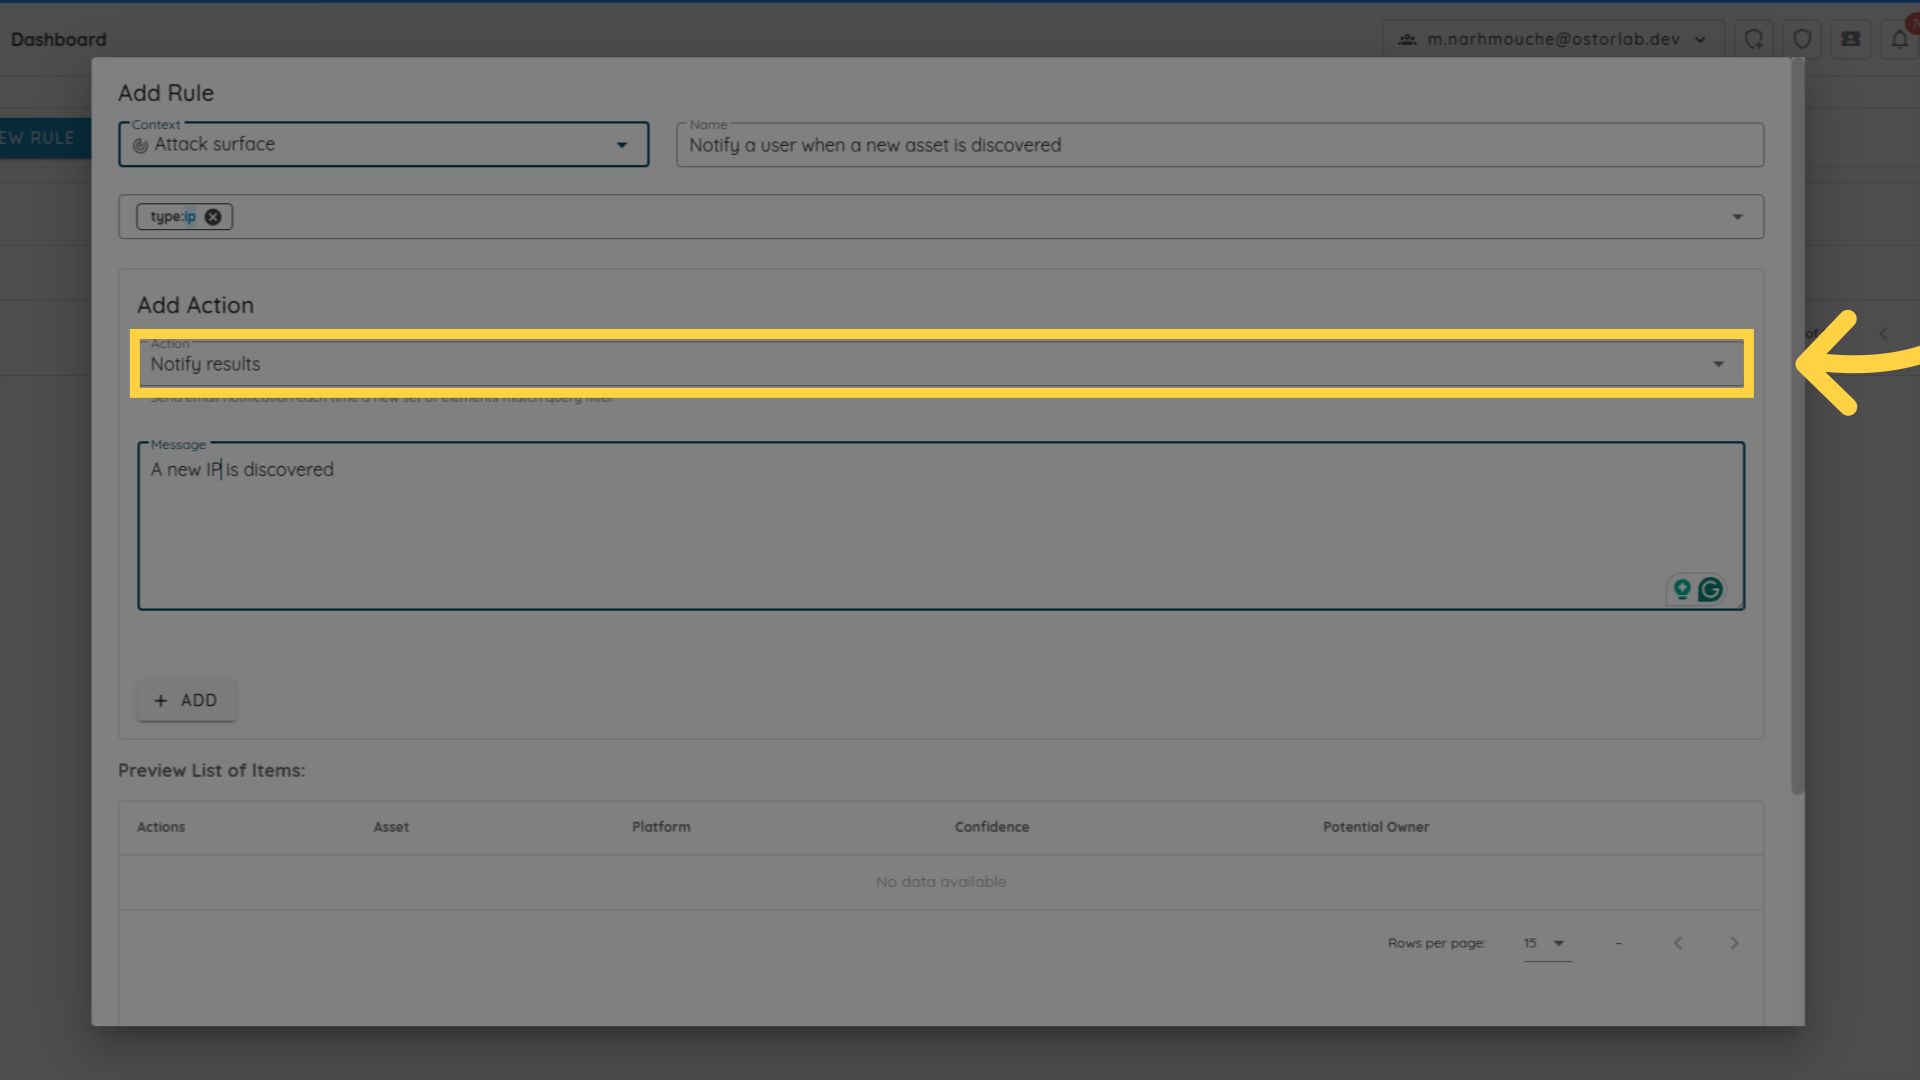The image size is (1920, 1080).
Task: Go to previous page of preview table
Action: (x=1678, y=943)
